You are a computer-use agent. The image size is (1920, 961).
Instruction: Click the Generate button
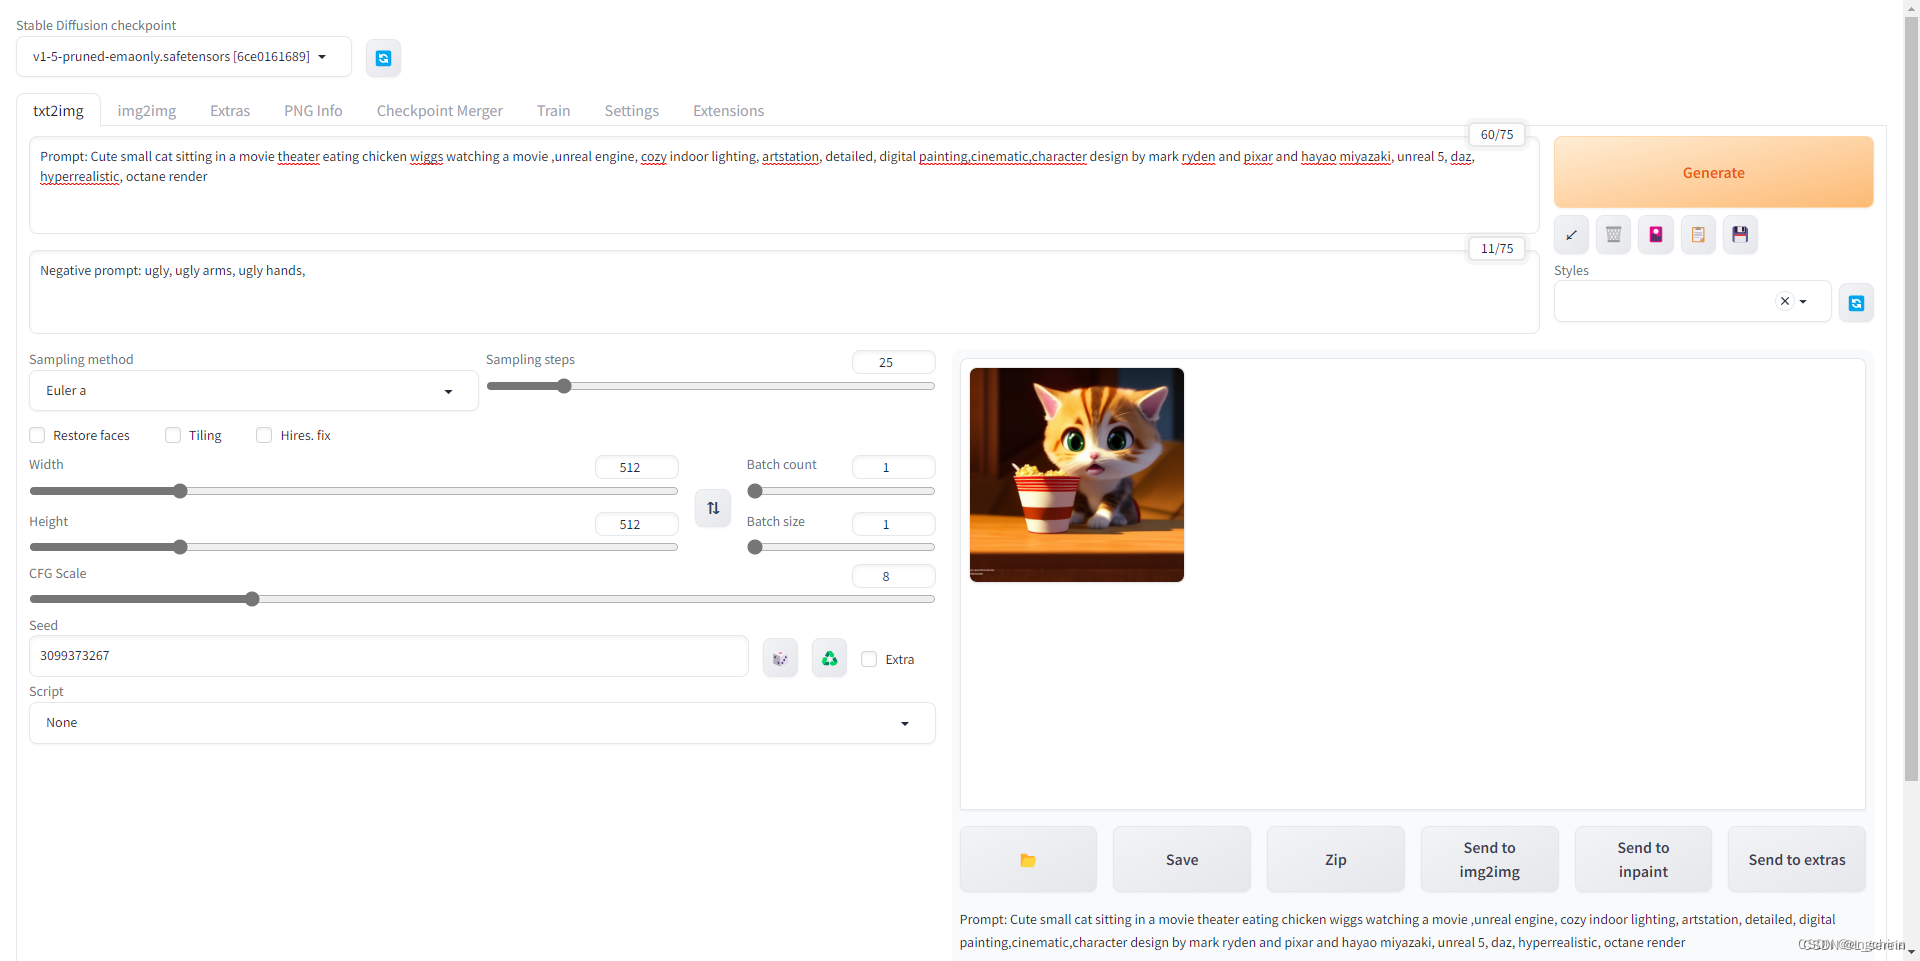[1713, 172]
